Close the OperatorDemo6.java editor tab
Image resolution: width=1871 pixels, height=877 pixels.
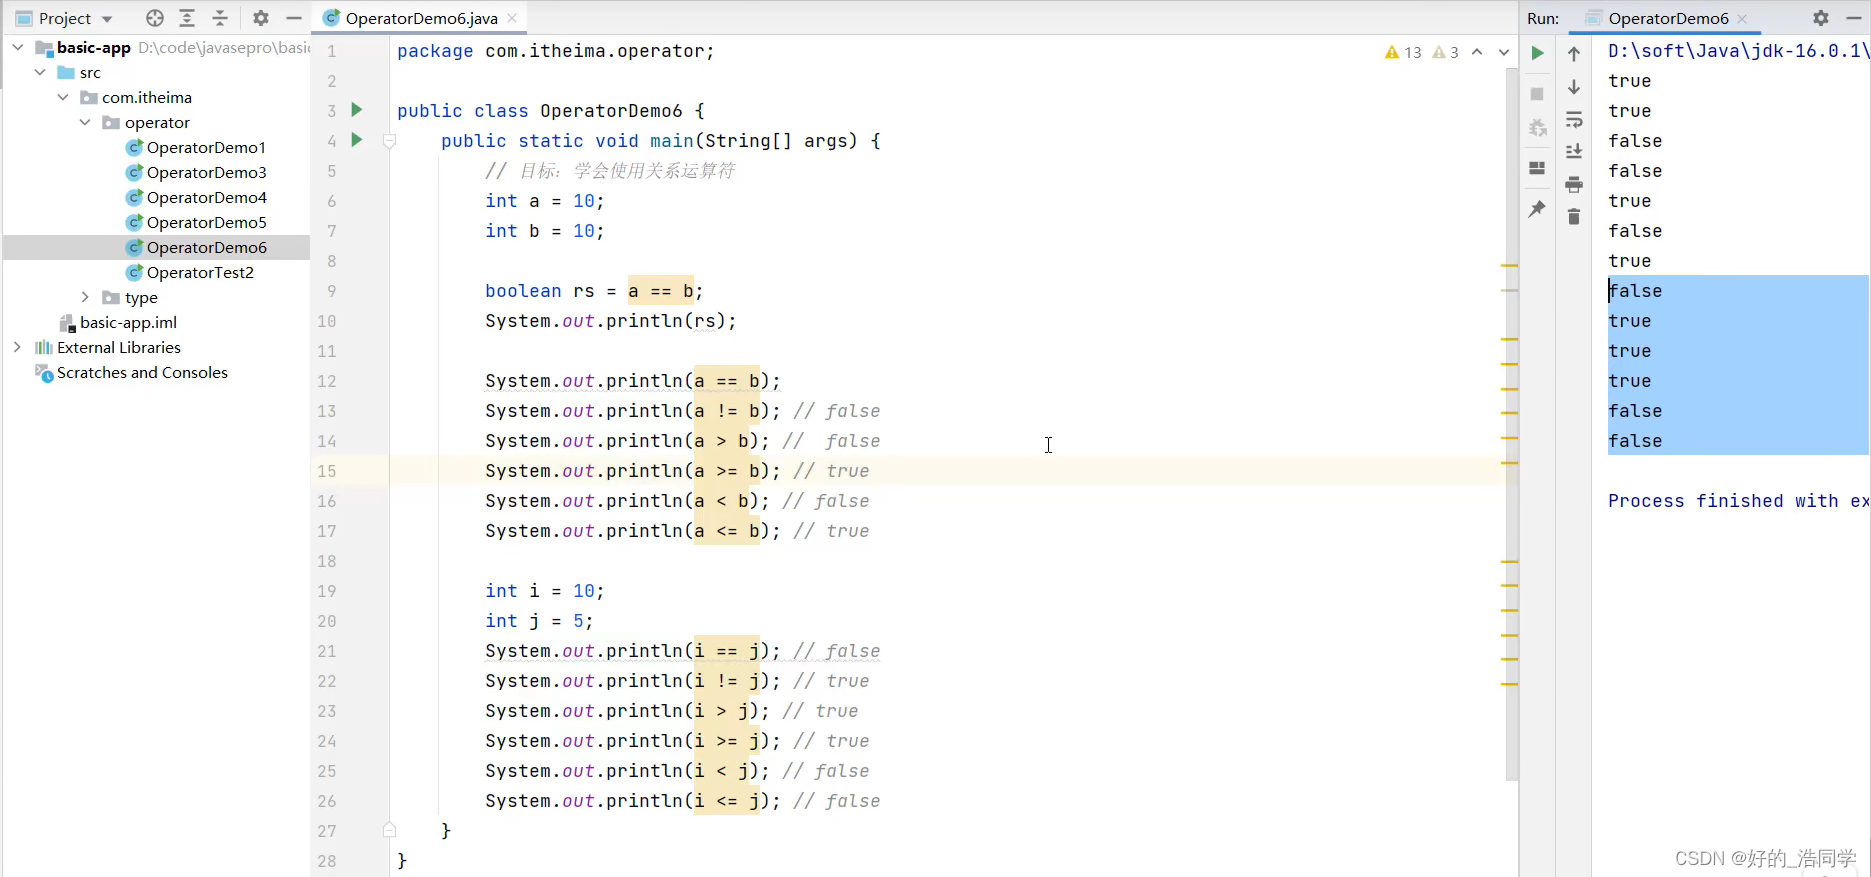[512, 18]
